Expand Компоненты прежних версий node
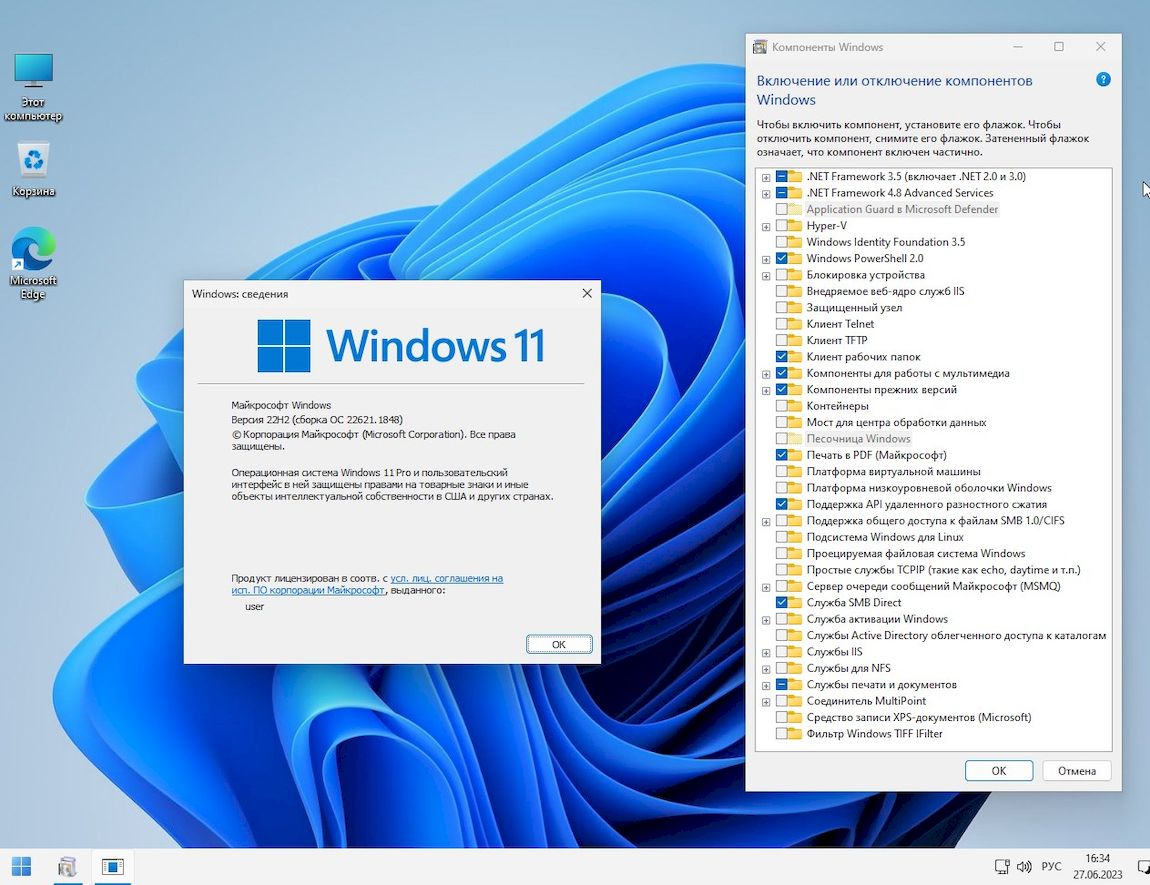 pos(766,390)
